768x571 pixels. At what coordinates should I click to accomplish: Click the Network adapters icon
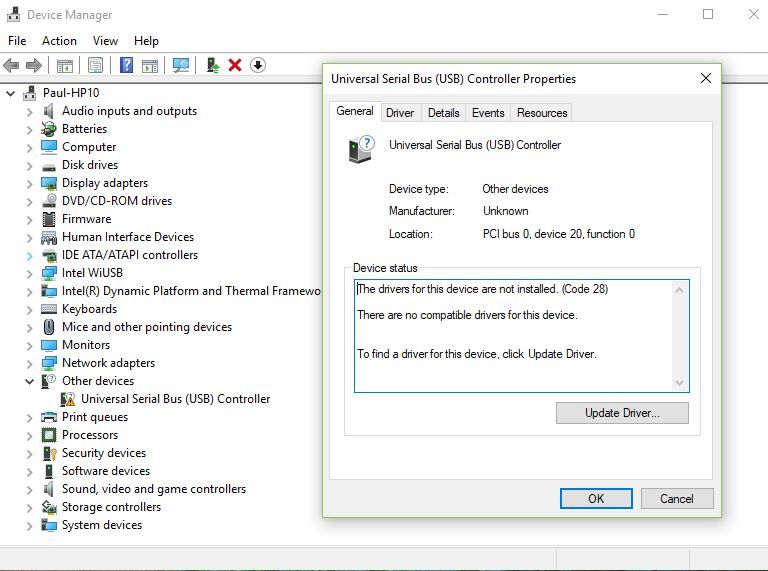48,363
